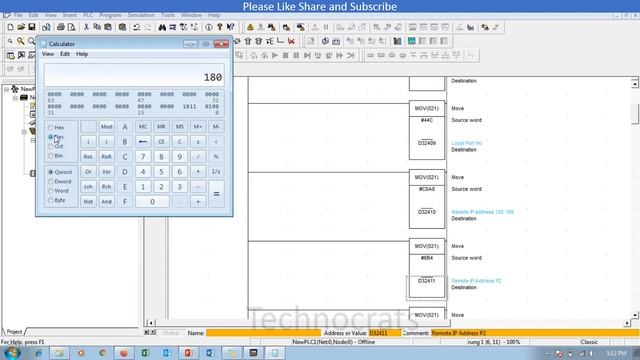Select the Bin radio button in Calculator
640x360 pixels.
[x=51, y=156]
